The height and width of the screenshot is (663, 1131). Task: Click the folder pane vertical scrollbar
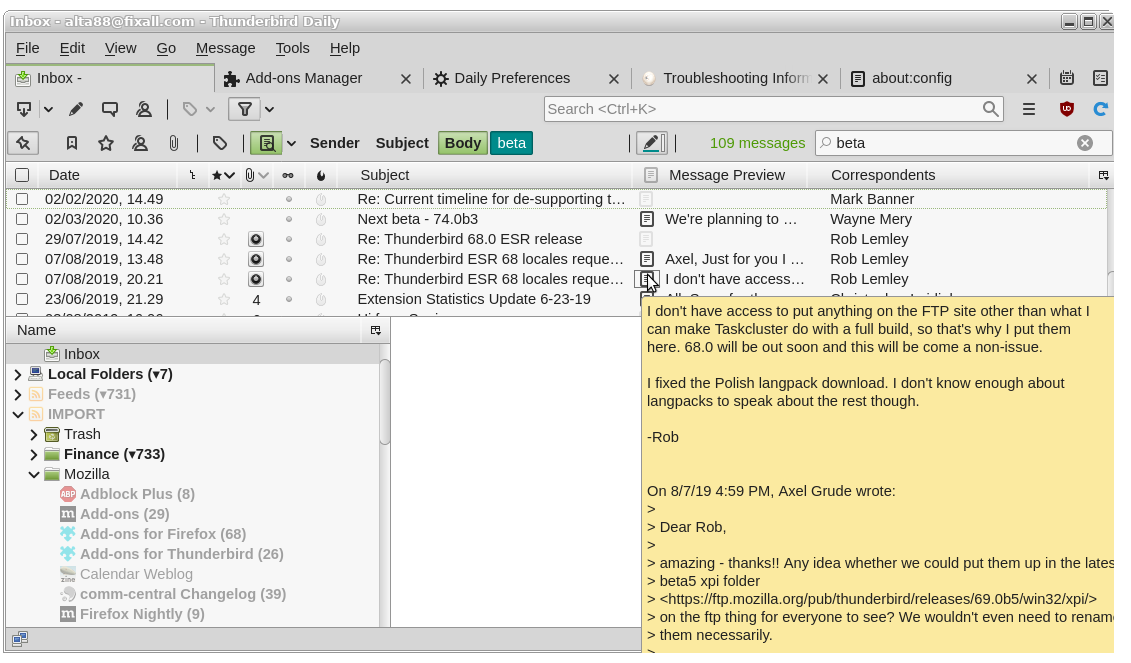pyautogui.click(x=384, y=402)
